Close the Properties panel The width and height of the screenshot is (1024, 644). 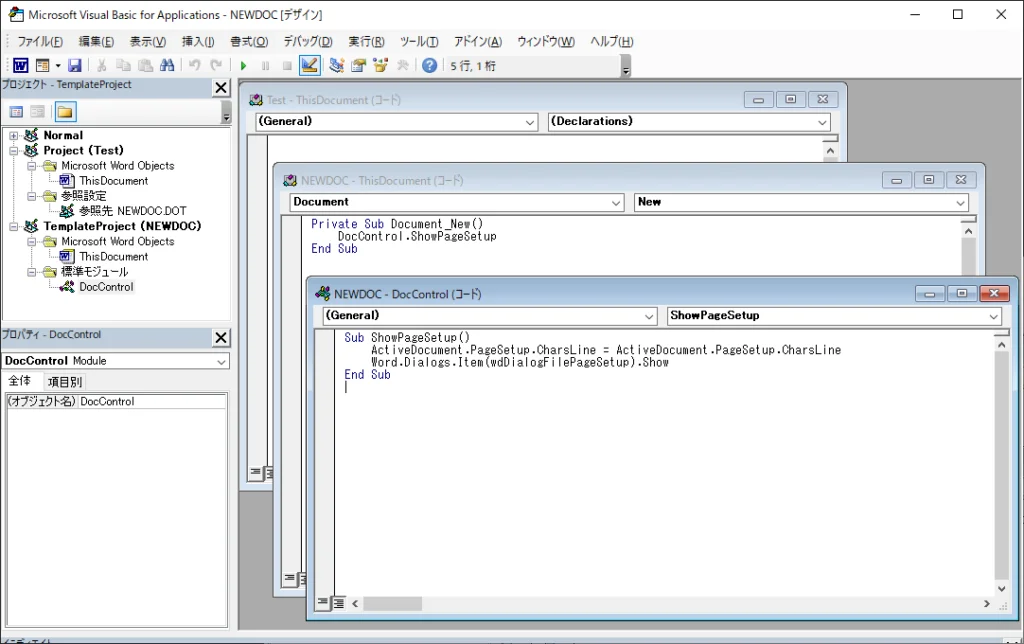click(x=221, y=337)
